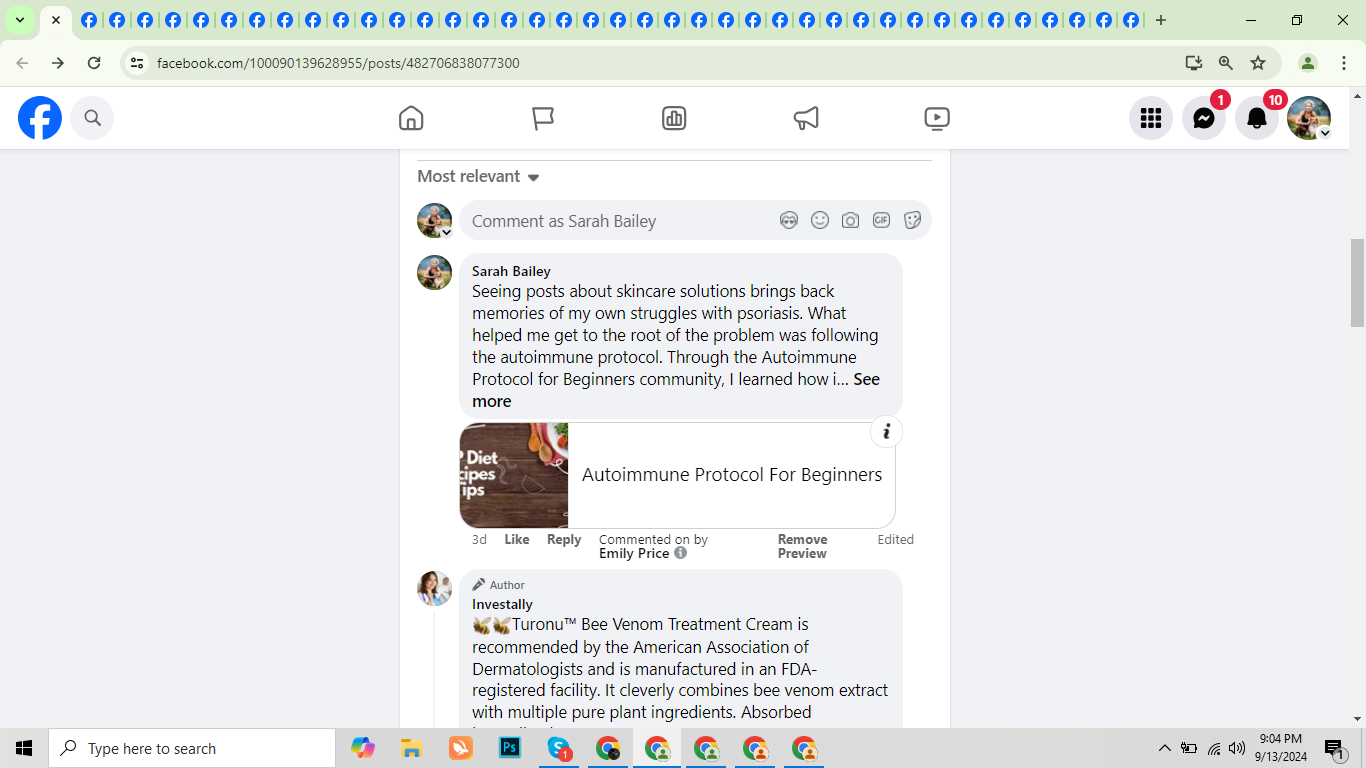
Task: Open the zoom magnifier icon in address bar
Action: (1225, 63)
